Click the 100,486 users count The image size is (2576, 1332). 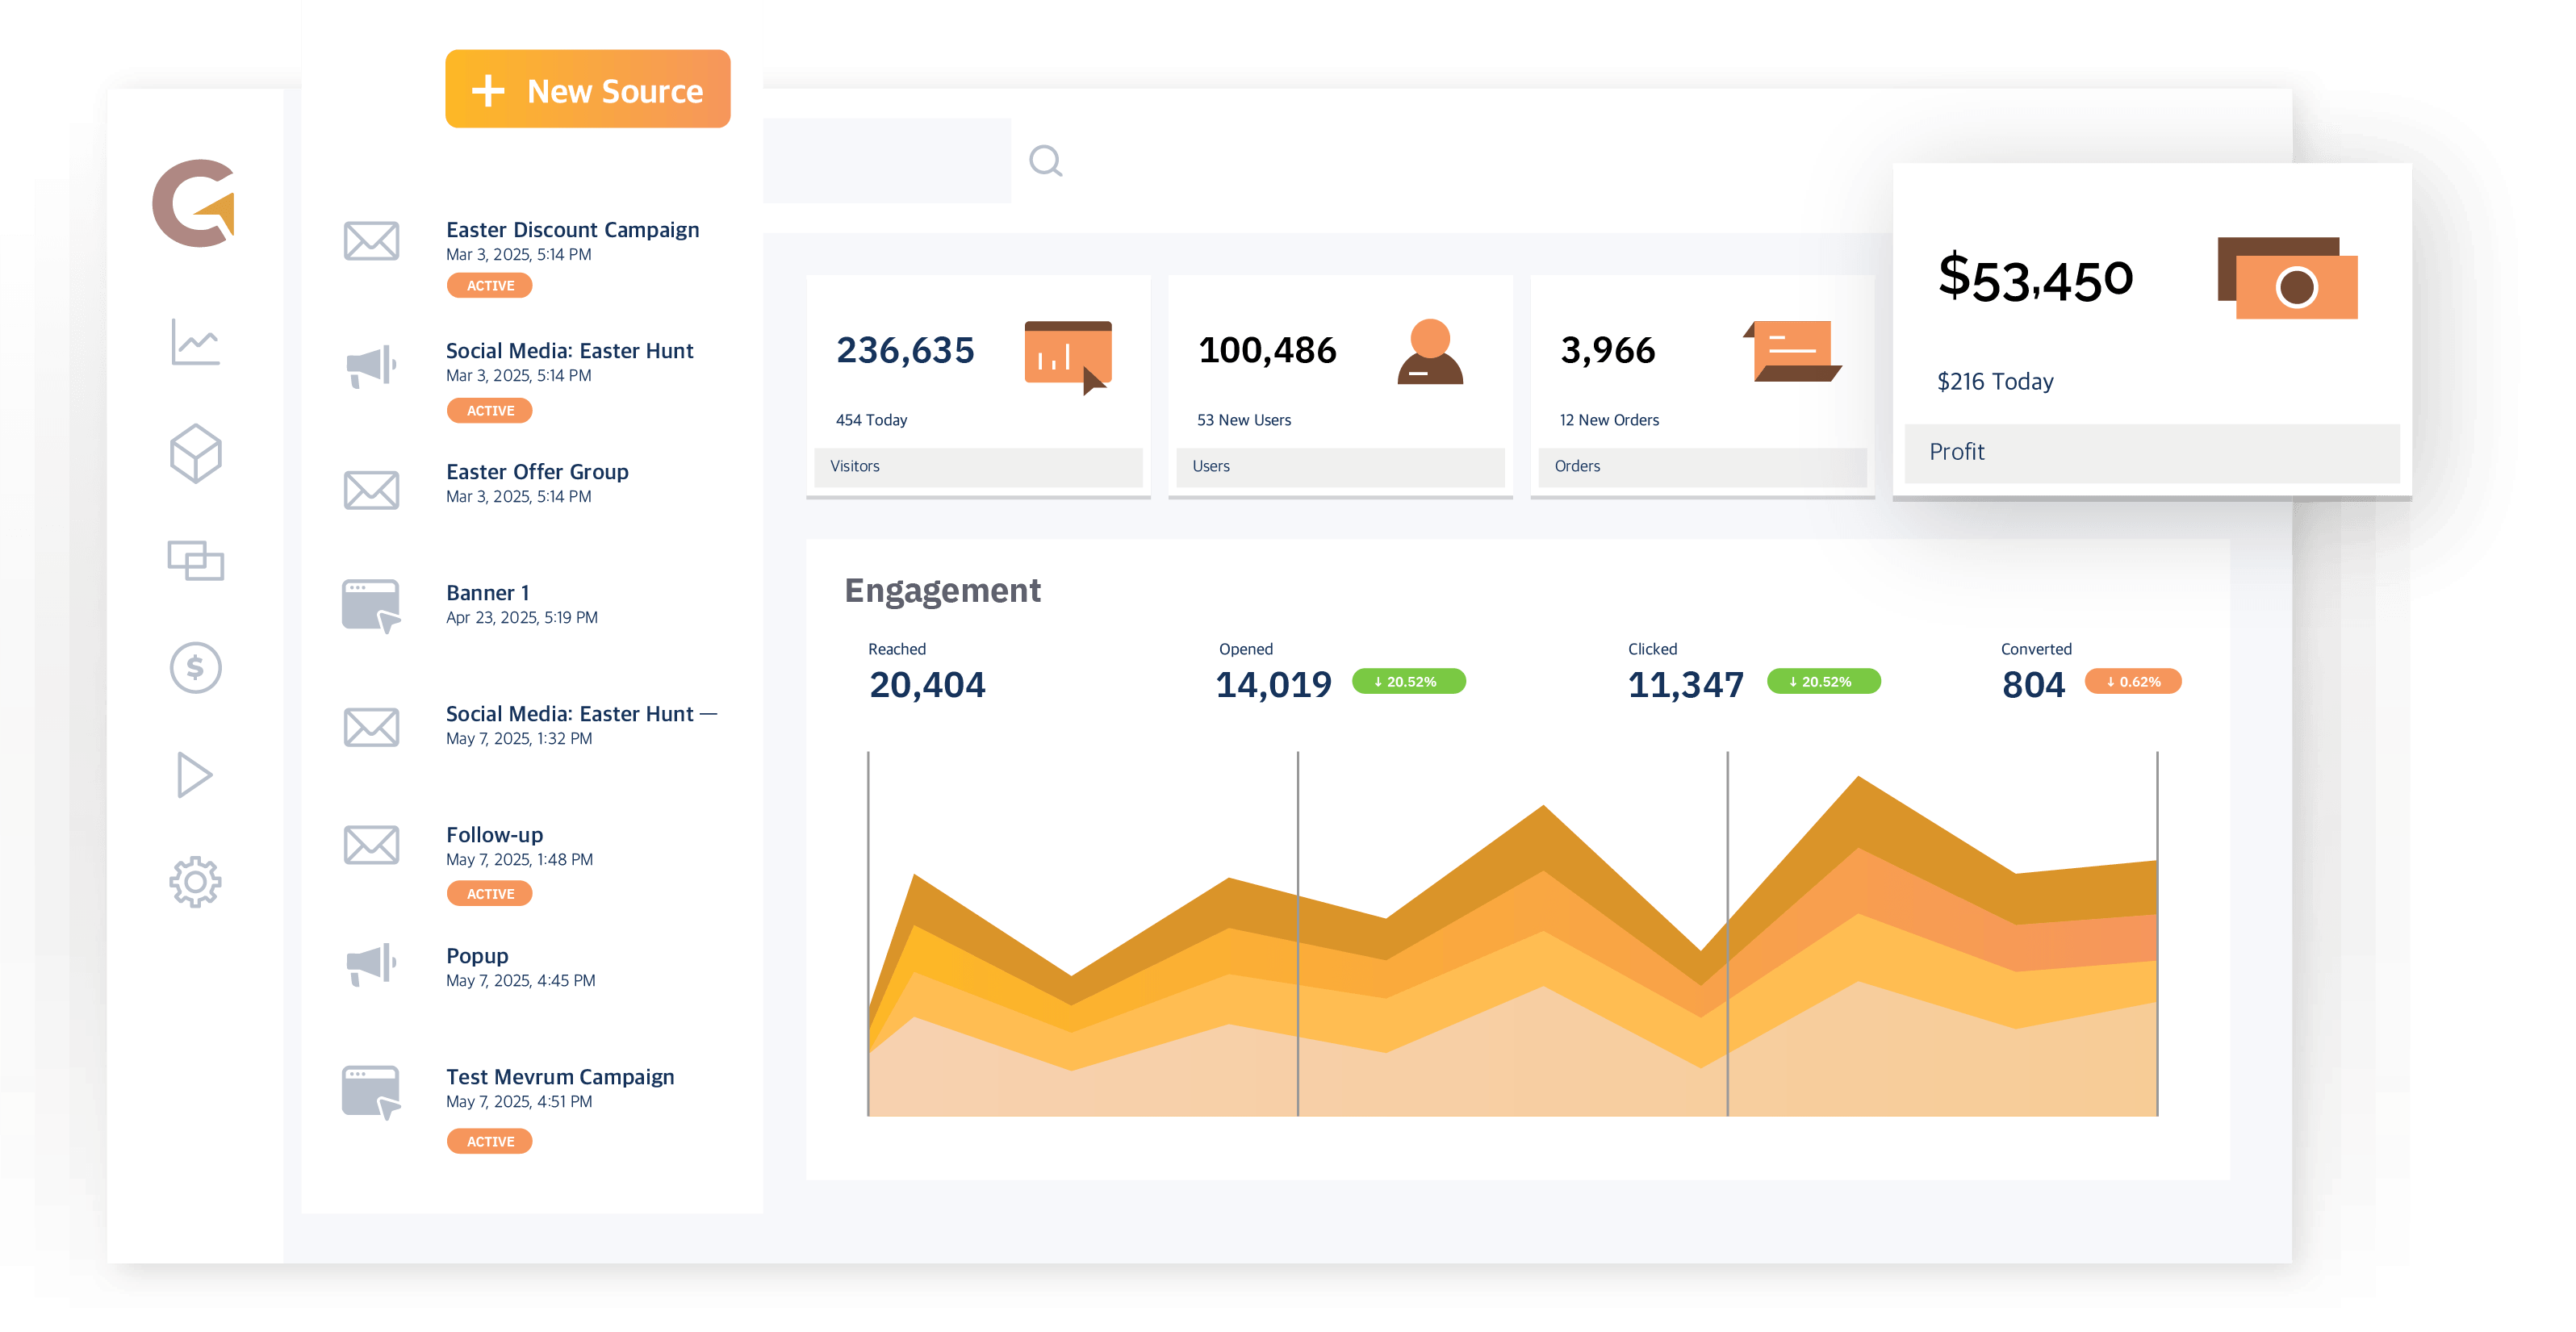(1267, 351)
